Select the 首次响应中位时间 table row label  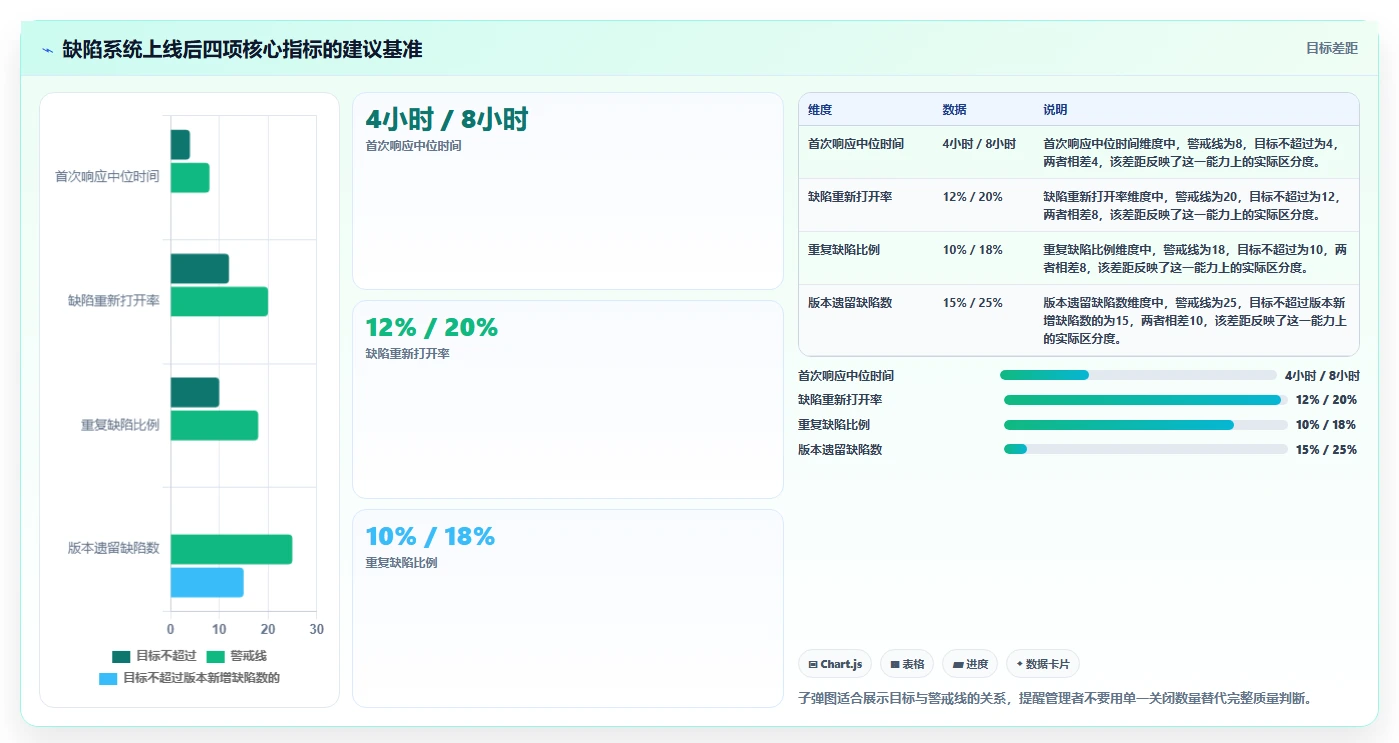[856, 144]
